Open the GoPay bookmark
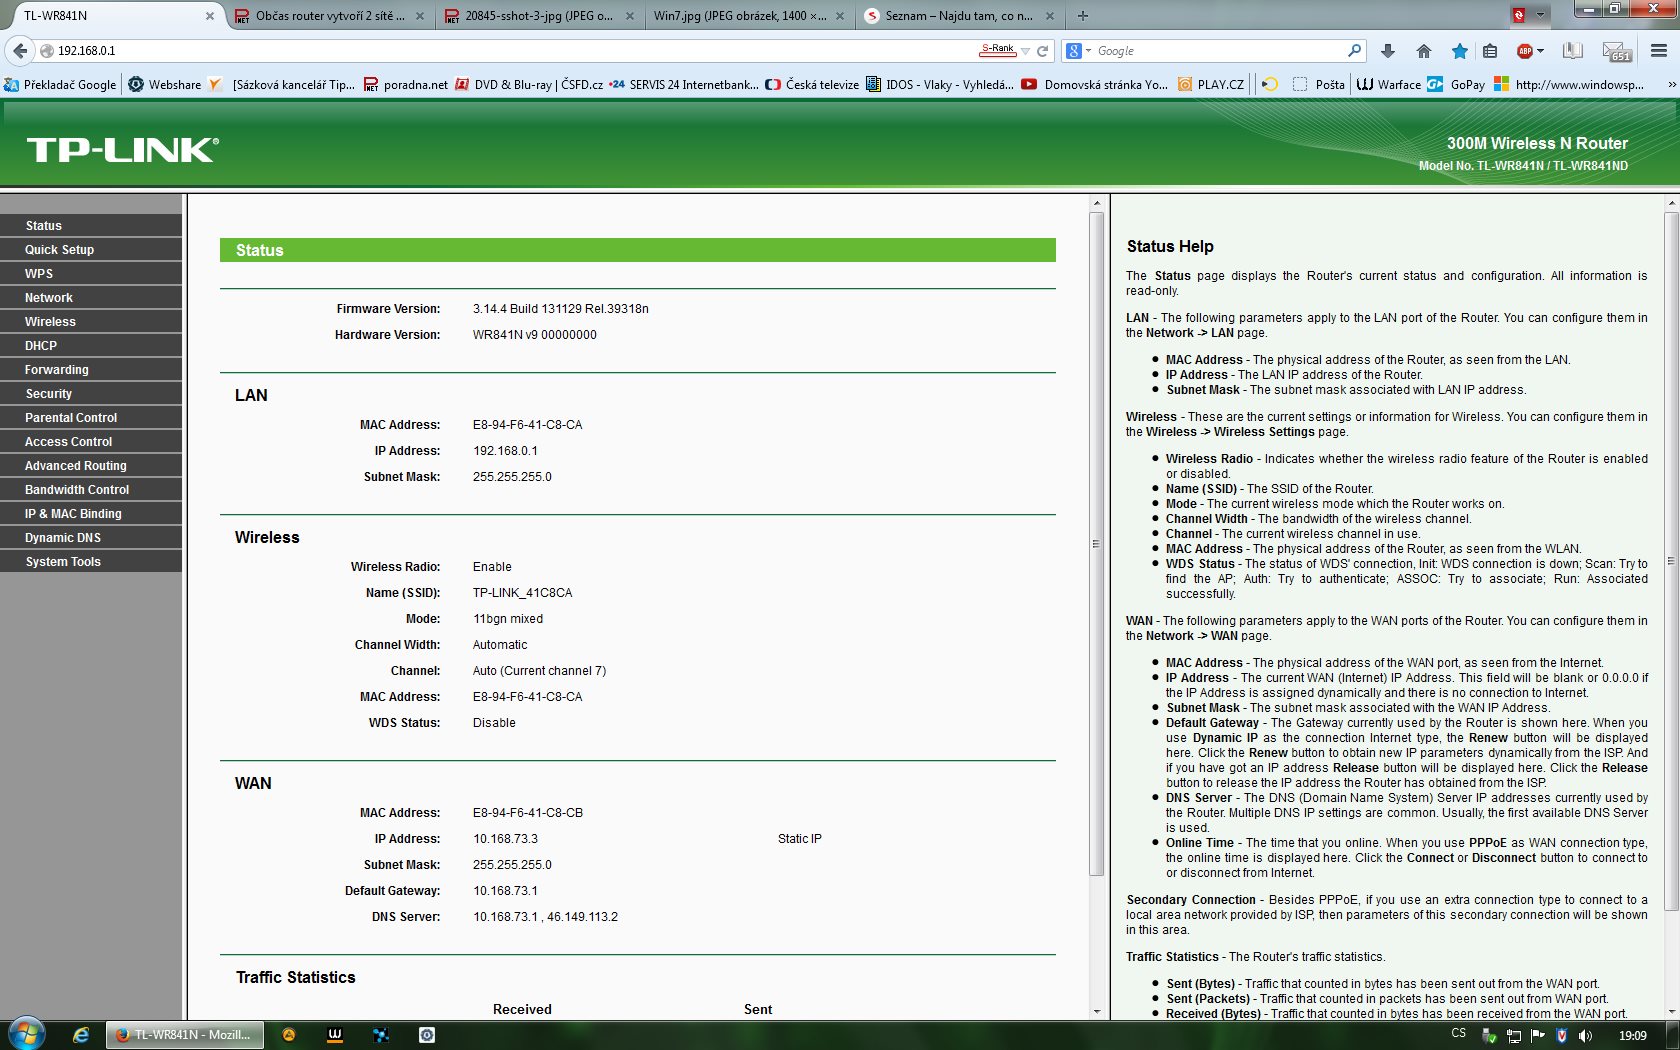 [1456, 85]
